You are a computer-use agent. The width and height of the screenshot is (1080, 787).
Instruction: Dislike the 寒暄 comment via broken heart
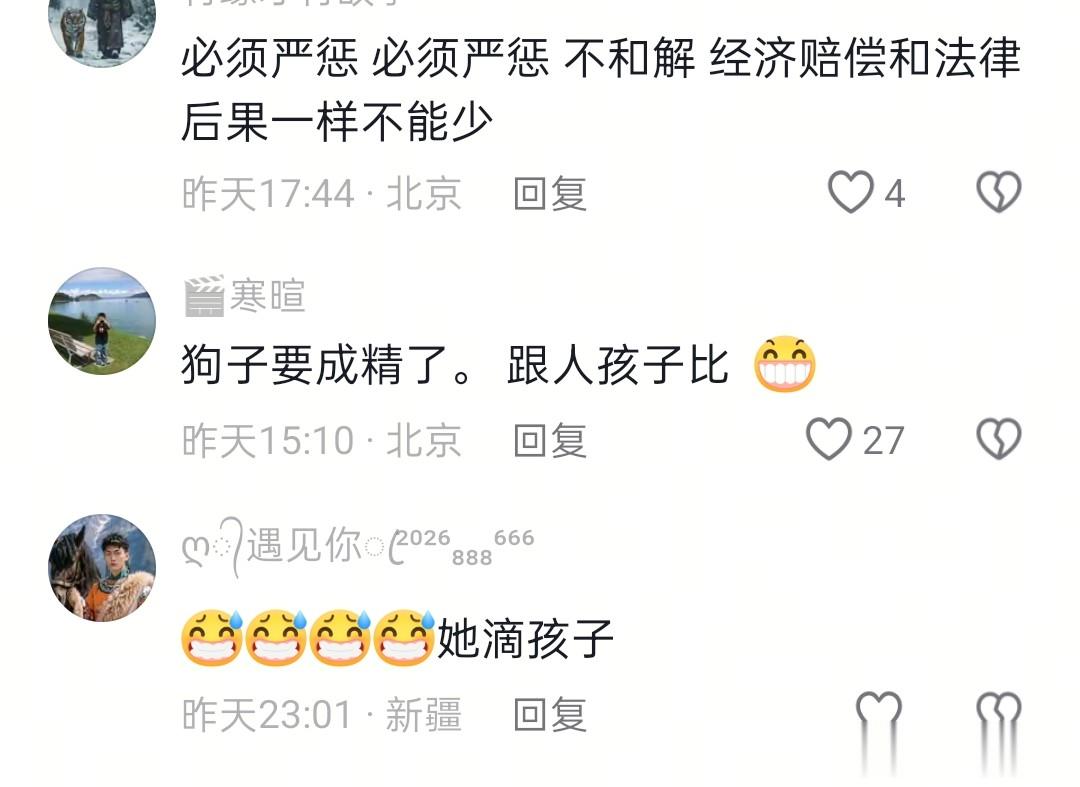coord(999,439)
